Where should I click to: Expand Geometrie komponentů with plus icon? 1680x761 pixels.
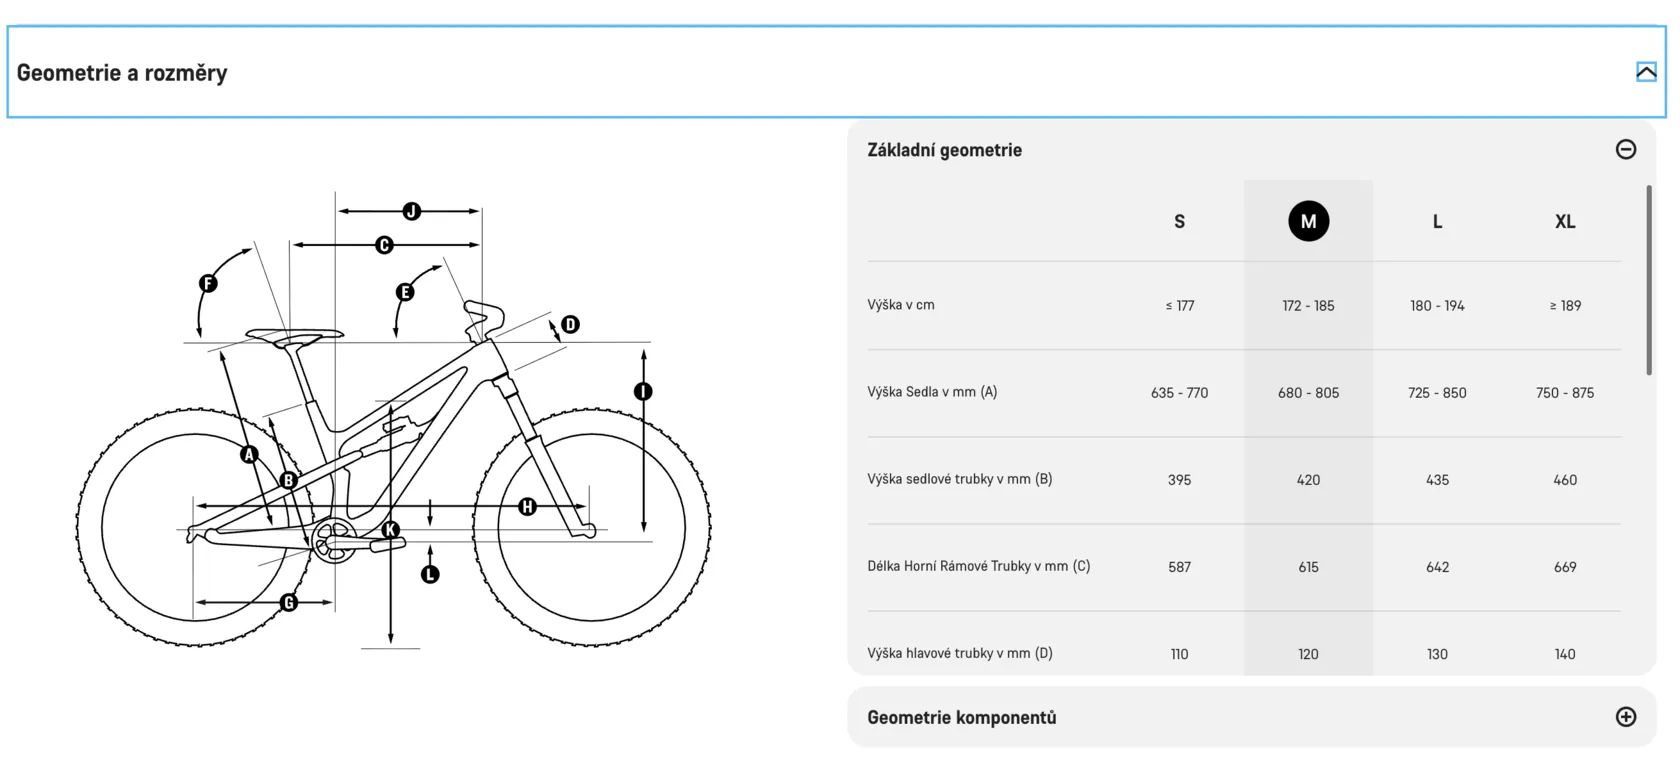(1625, 717)
